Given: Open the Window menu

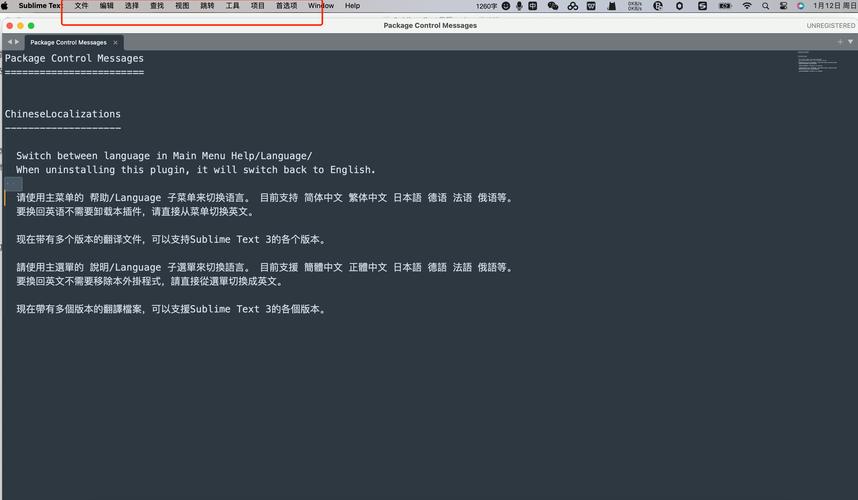Looking at the screenshot, I should click(321, 5).
